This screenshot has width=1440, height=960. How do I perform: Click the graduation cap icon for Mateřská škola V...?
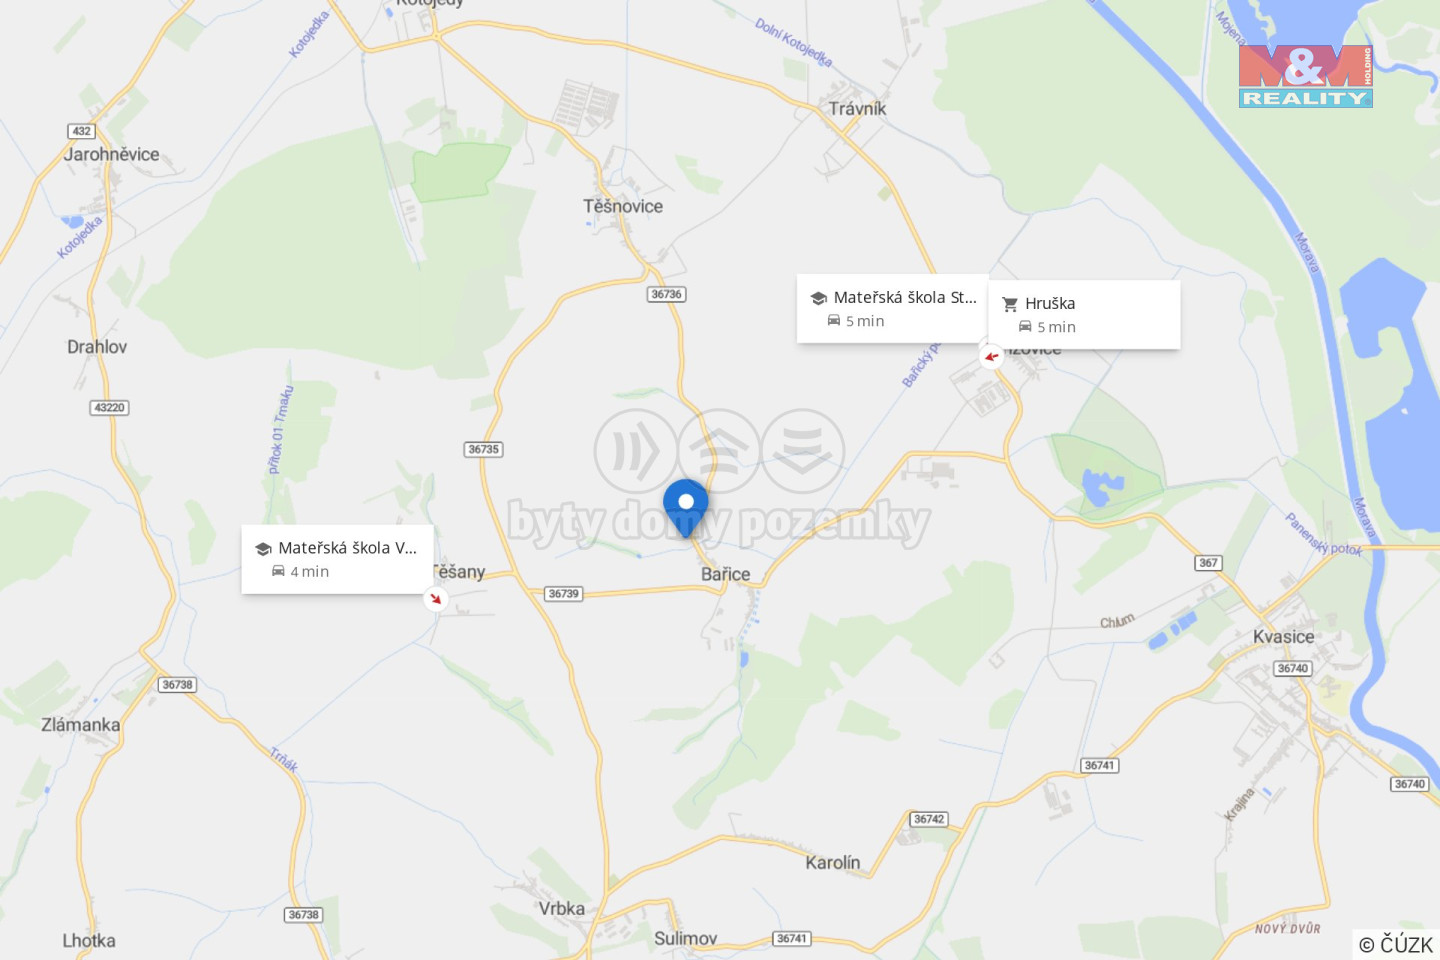263,549
